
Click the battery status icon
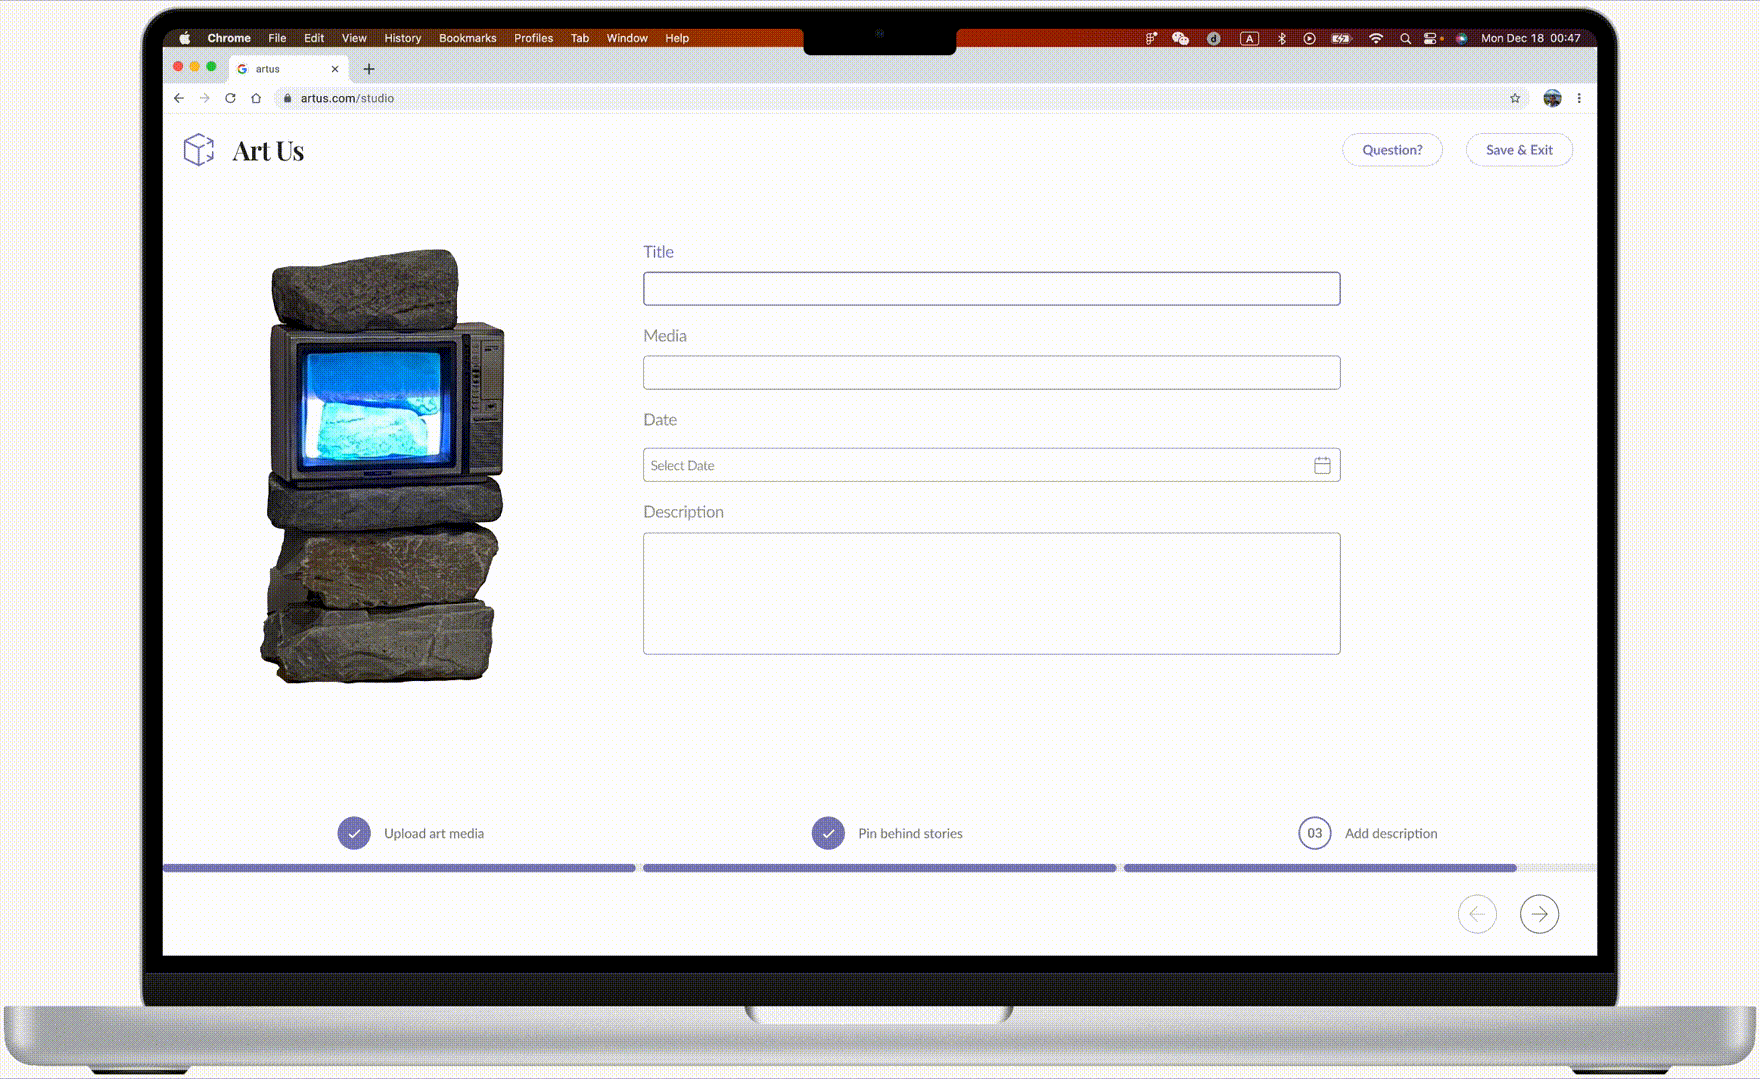pos(1341,38)
